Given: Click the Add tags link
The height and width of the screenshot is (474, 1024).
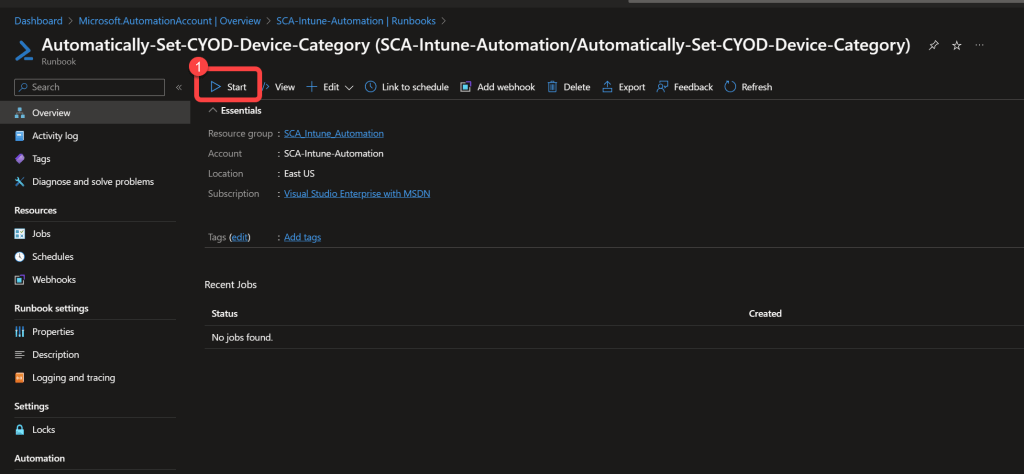Looking at the screenshot, I should pyautogui.click(x=302, y=237).
